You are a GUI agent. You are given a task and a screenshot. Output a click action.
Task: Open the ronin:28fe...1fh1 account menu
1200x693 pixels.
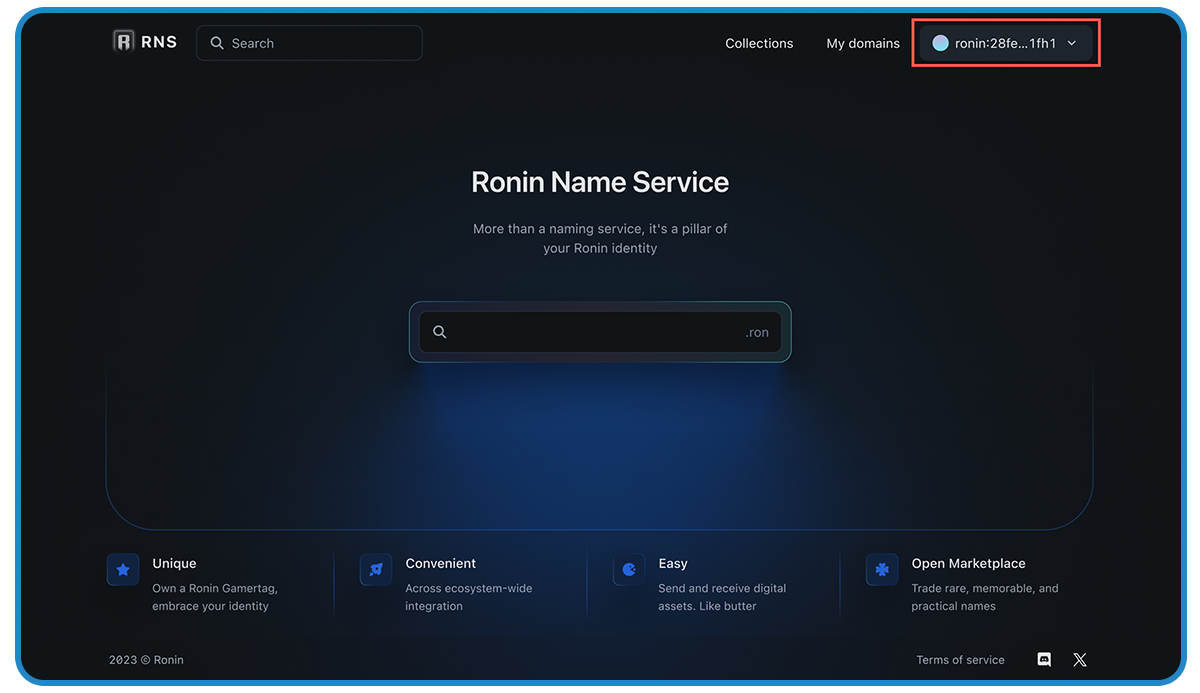point(1006,43)
